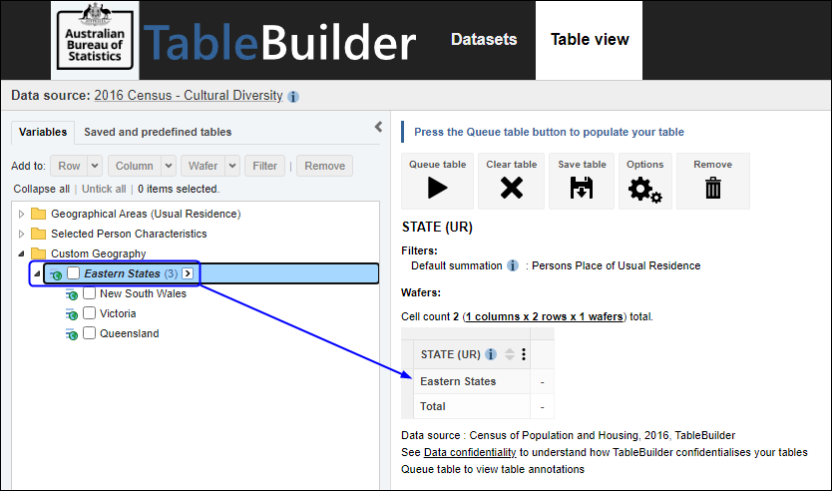Open the 2016 Census - Cultural Diversity link
Screen dimensions: 832x491
[188, 96]
